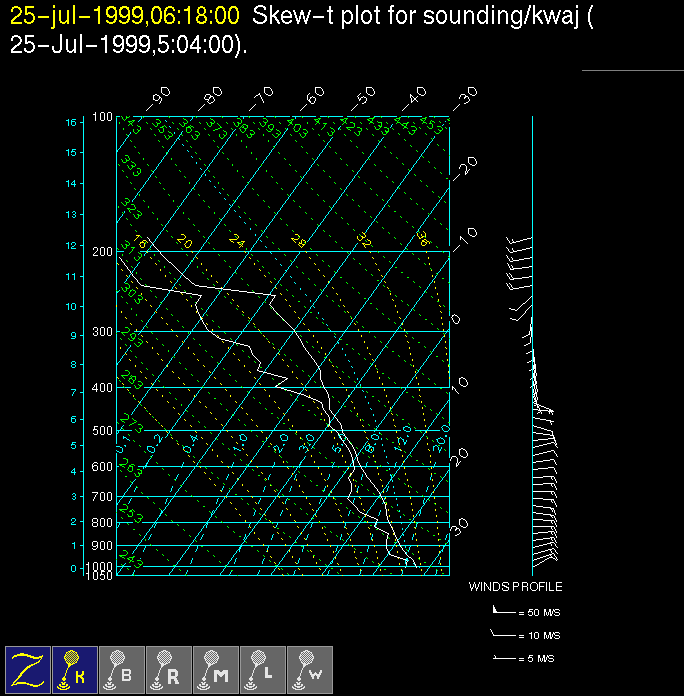Image resolution: width=684 pixels, height=696 pixels.
Task: Click the 100 pressure label at top
Action: (x=102, y=117)
